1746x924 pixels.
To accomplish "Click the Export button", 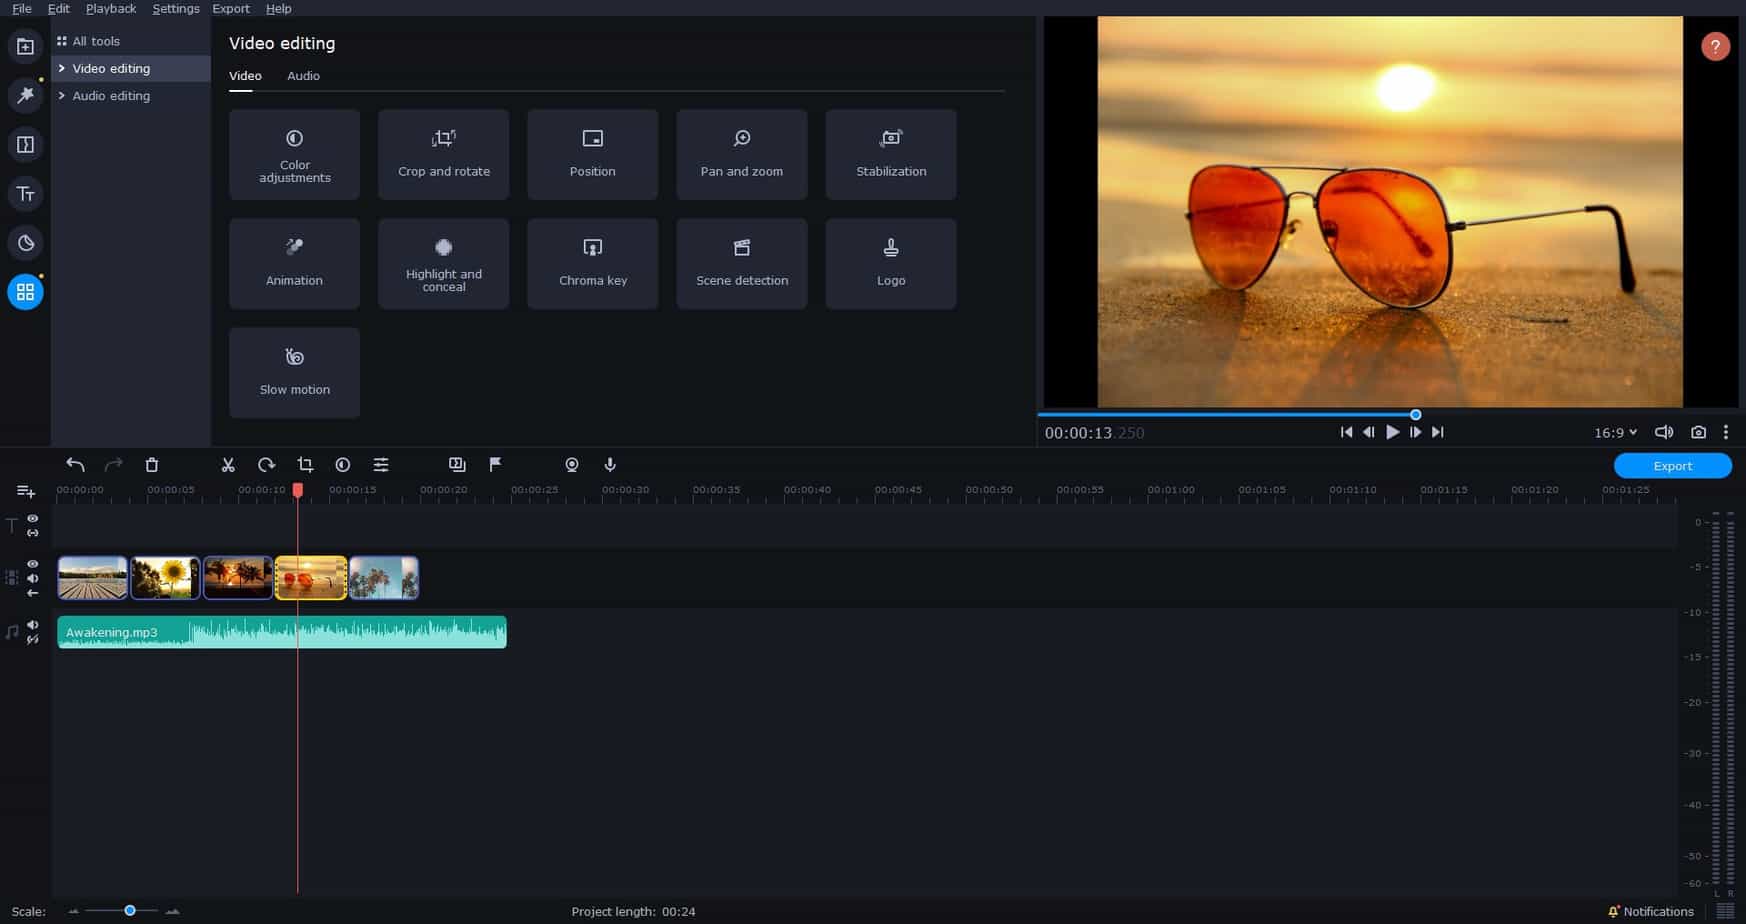I will point(1672,465).
